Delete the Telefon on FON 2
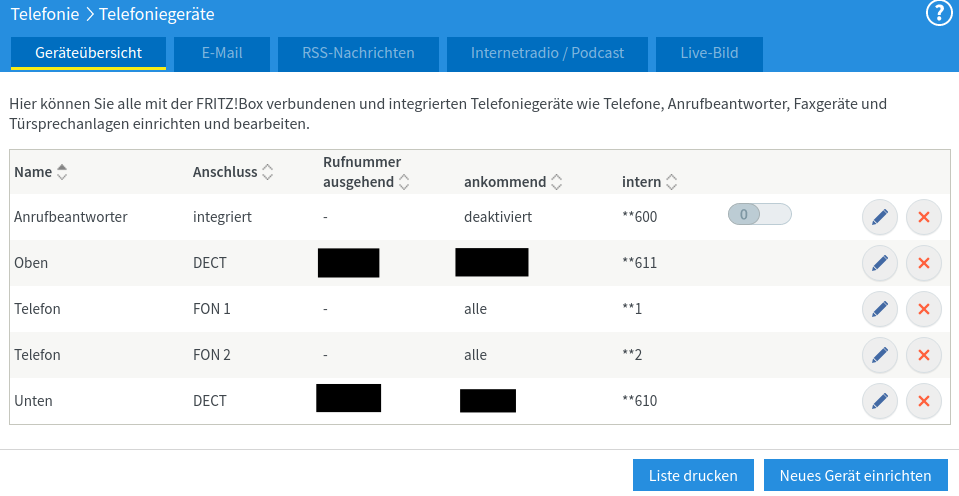959x496 pixels. point(924,355)
